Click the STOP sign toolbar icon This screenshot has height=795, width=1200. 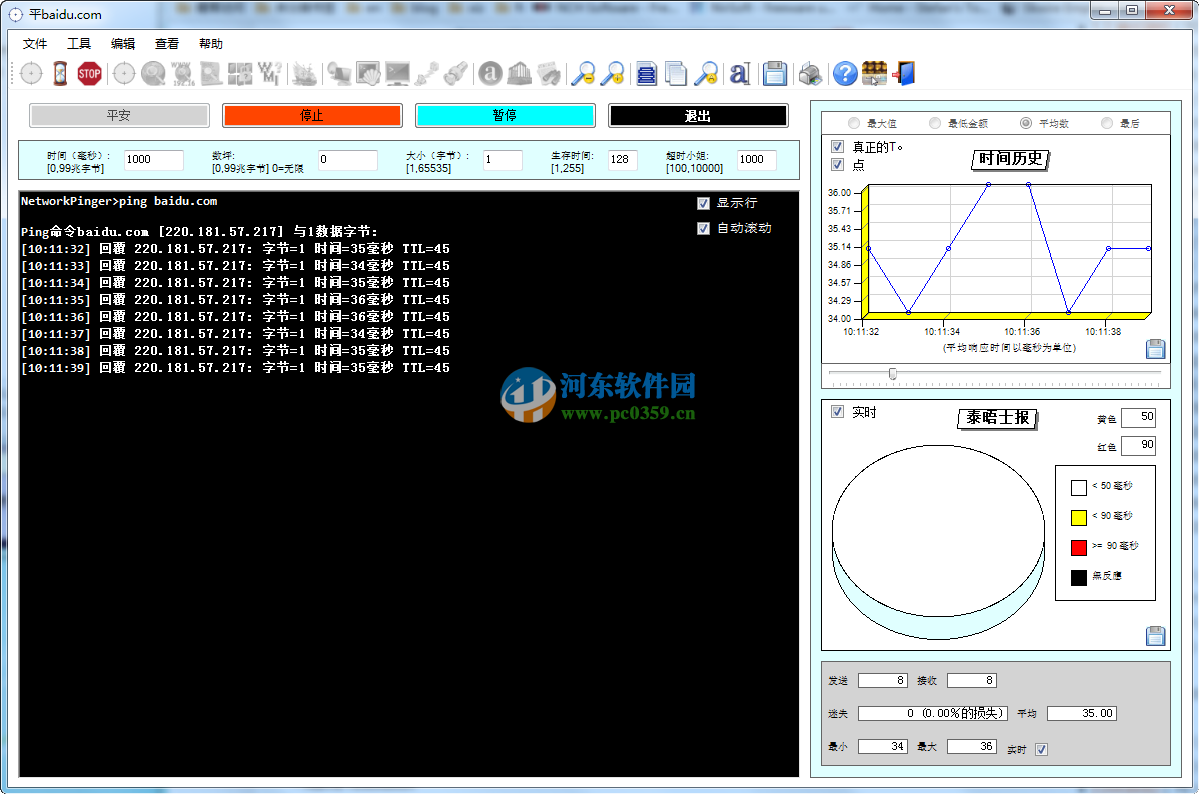click(90, 72)
